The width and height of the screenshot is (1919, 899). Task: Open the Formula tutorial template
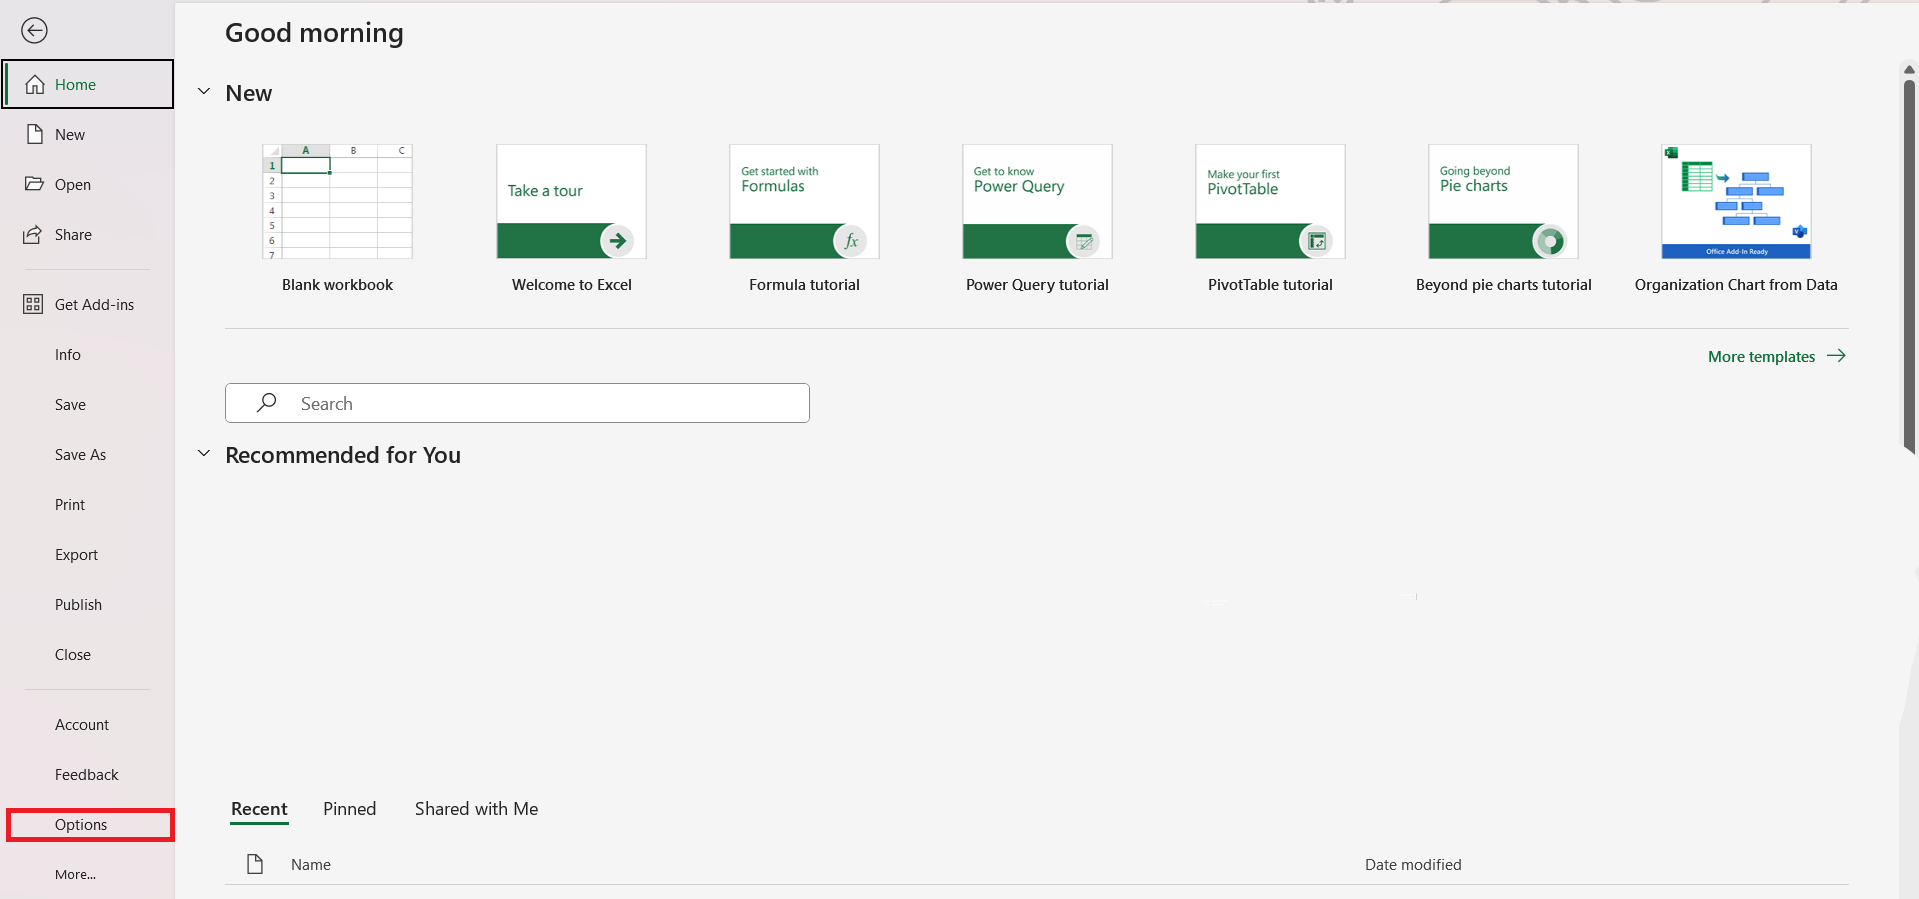(804, 202)
